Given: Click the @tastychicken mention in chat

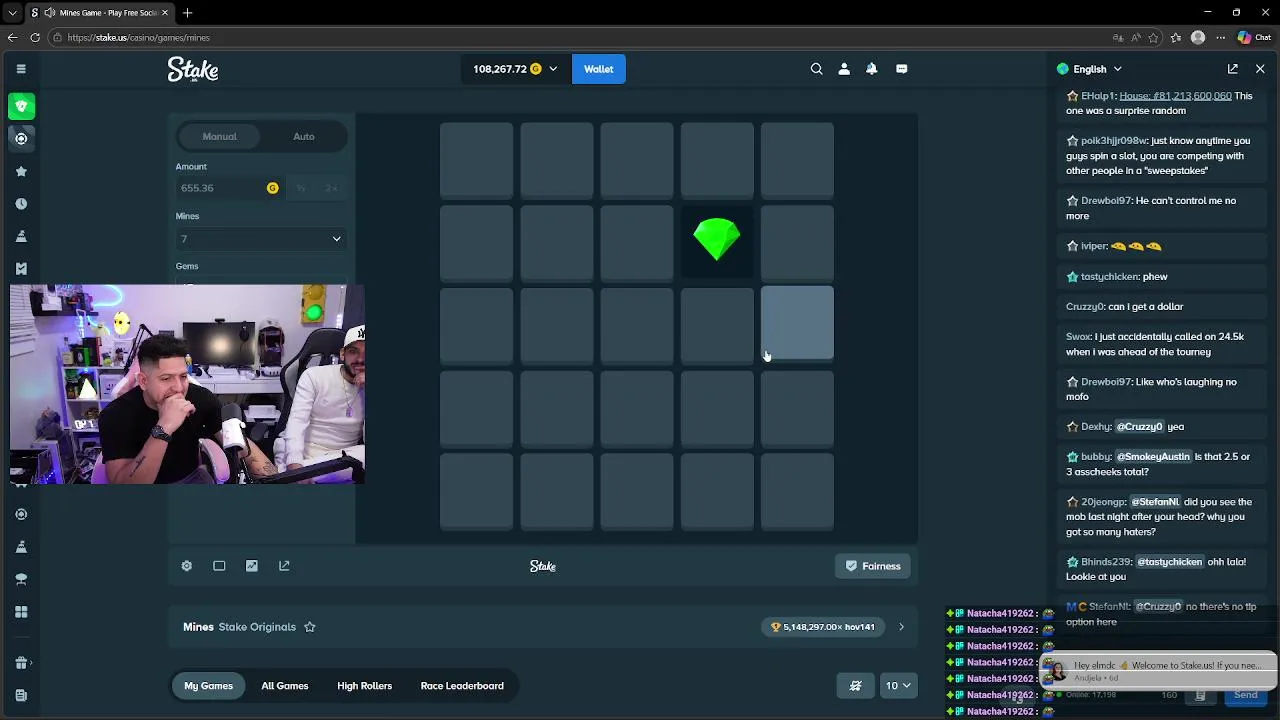Looking at the screenshot, I should click(1169, 562).
